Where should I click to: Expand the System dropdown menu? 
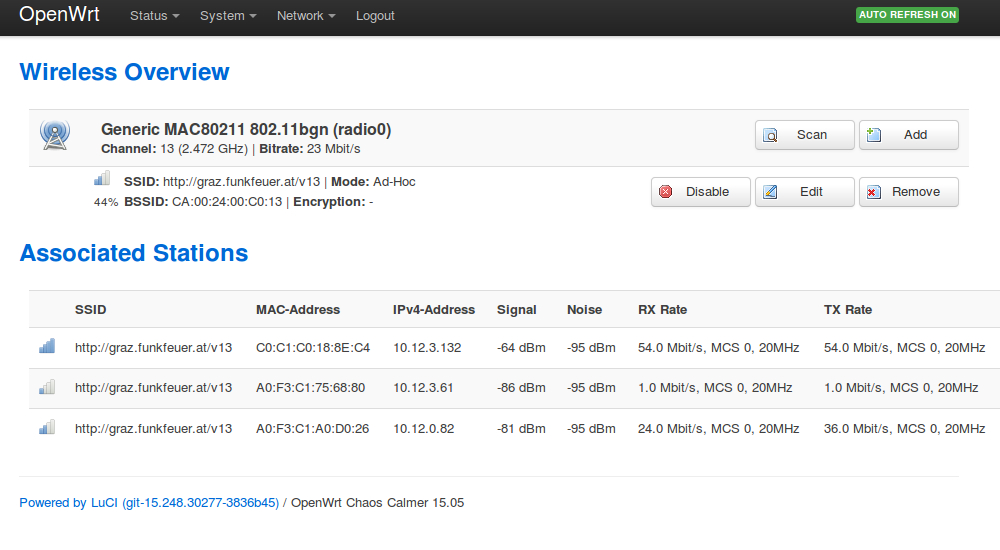point(227,16)
